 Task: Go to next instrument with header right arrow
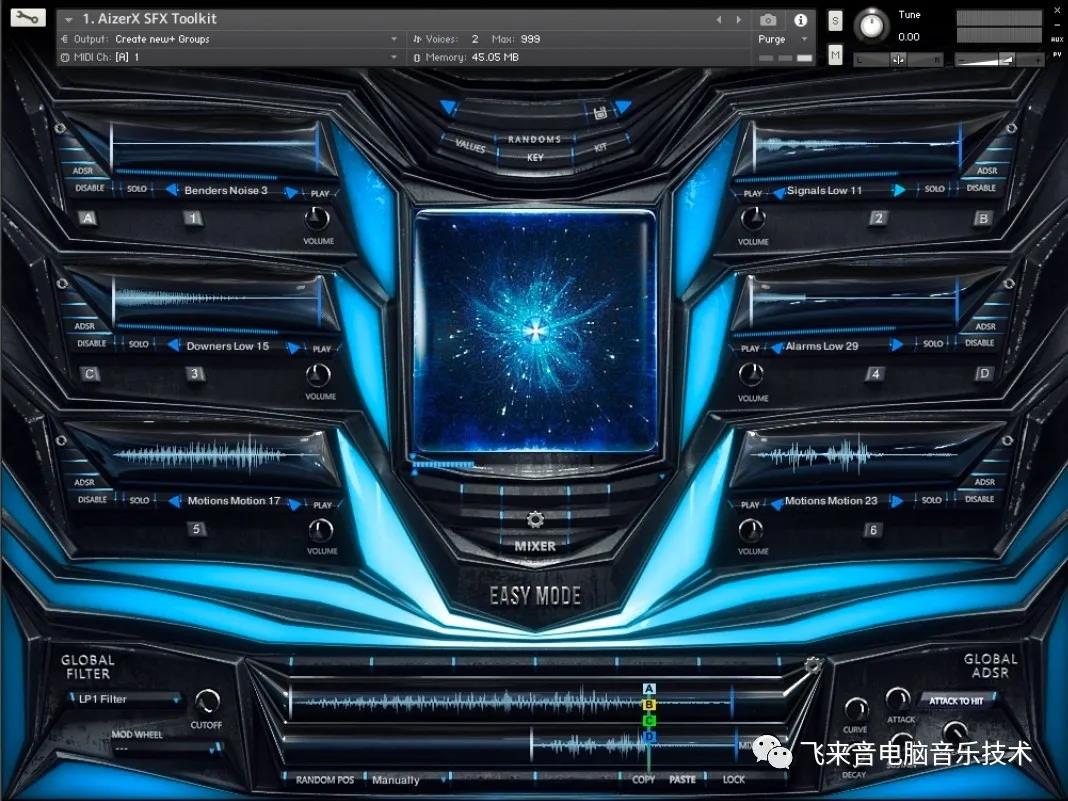739,20
